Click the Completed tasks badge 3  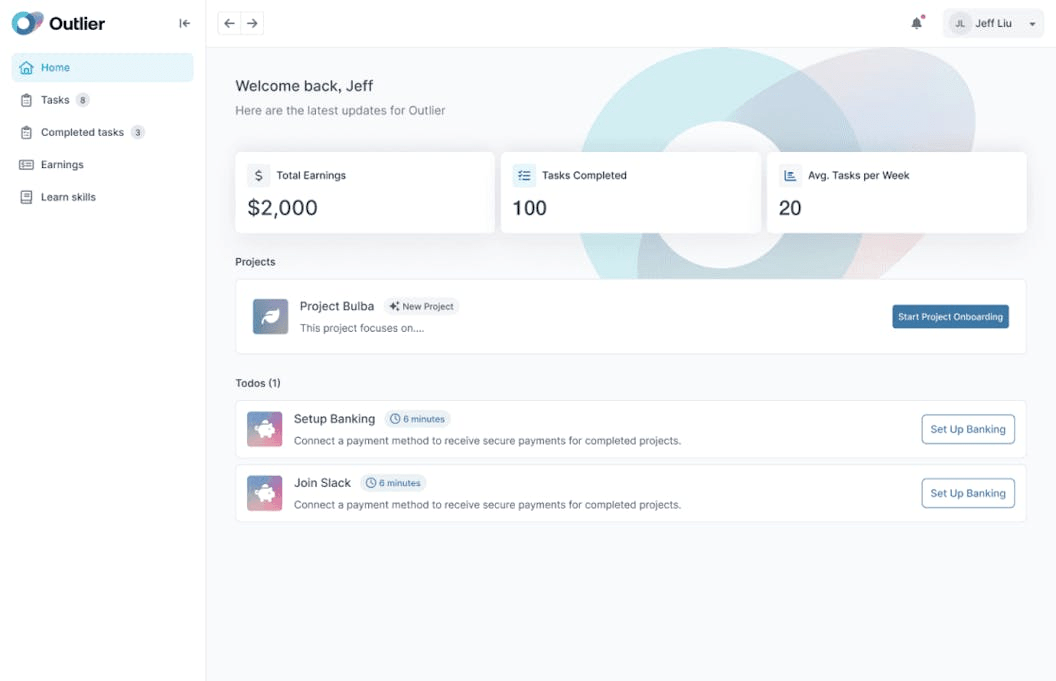[x=137, y=132]
